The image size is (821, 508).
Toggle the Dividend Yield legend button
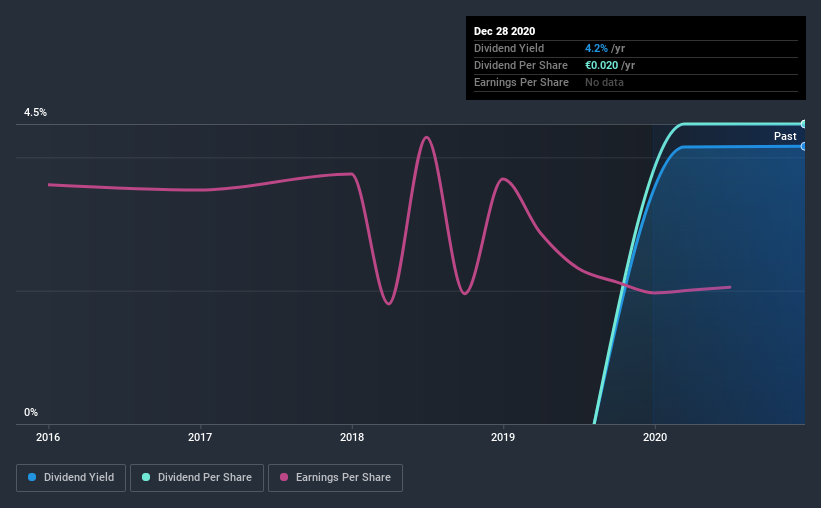(x=71, y=478)
